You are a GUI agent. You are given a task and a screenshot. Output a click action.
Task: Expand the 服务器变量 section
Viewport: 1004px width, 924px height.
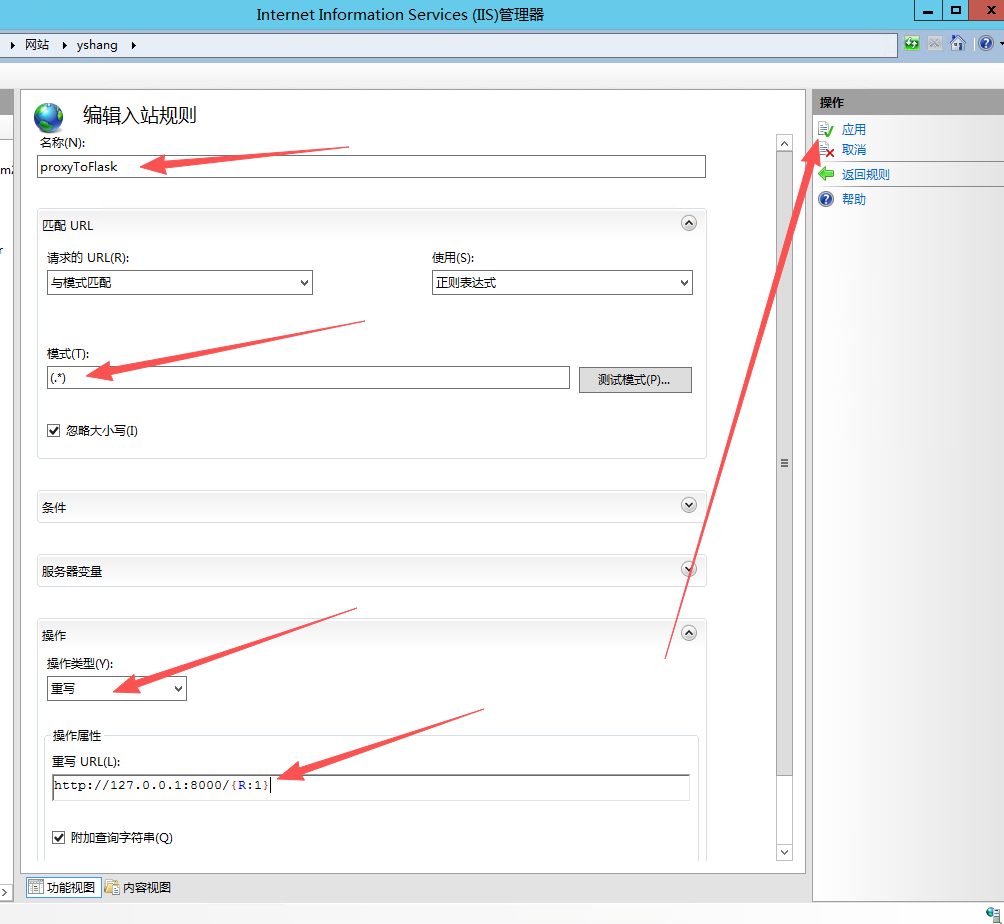689,569
